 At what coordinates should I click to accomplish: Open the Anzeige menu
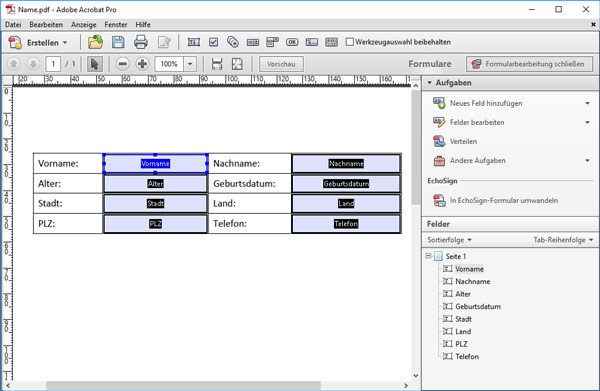click(83, 24)
